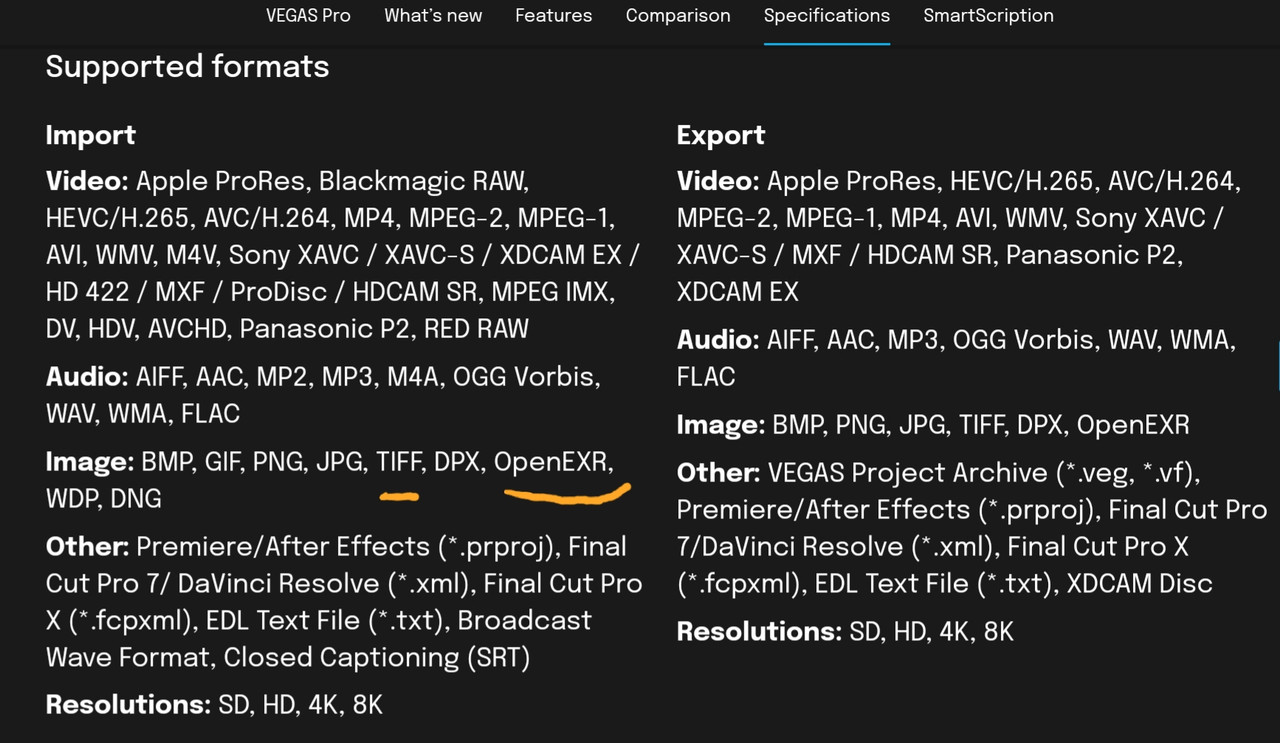
Task: Click the underlined TIFF text under Import
Action: coord(399,462)
